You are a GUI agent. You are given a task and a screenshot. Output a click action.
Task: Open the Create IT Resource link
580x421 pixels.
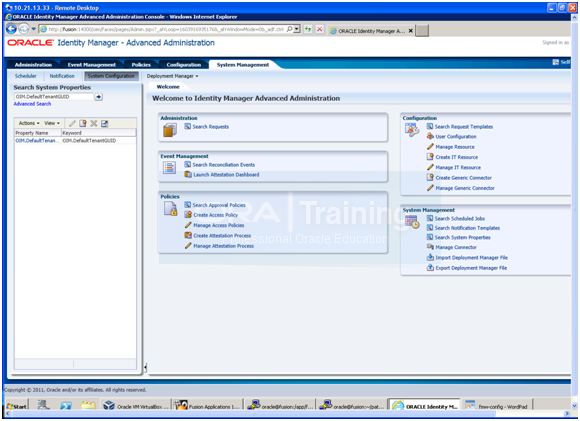point(456,157)
